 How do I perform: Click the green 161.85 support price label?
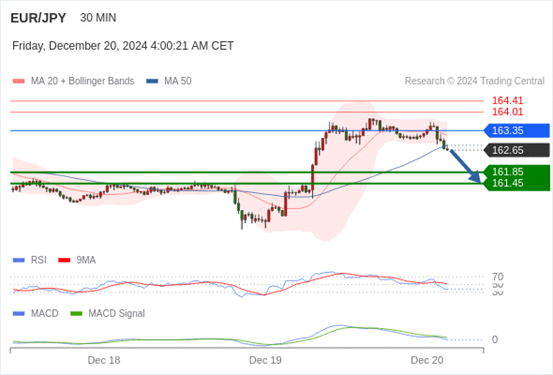508,172
